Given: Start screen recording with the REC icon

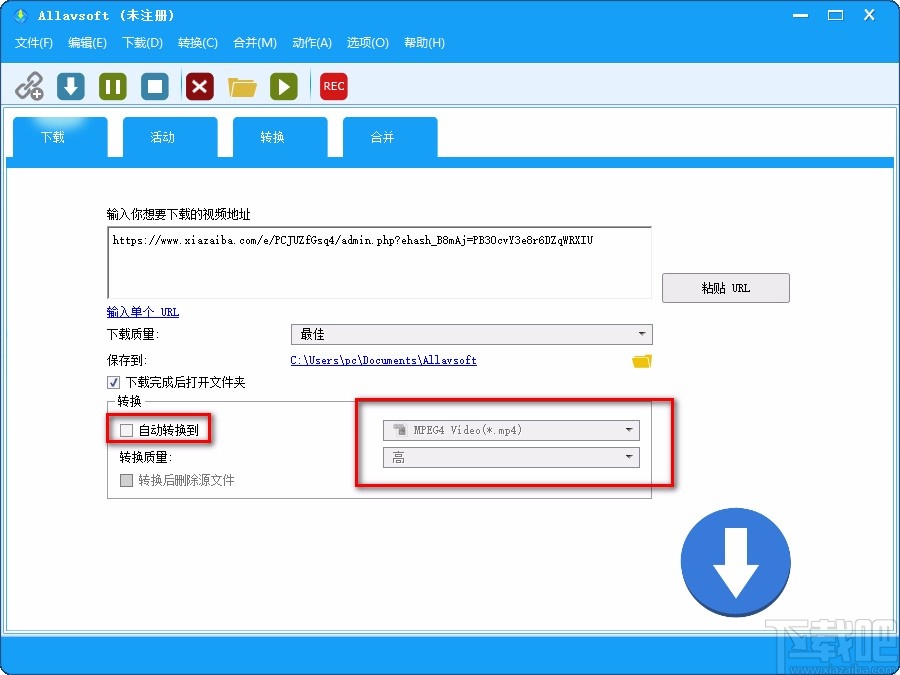Looking at the screenshot, I should pyautogui.click(x=333, y=87).
